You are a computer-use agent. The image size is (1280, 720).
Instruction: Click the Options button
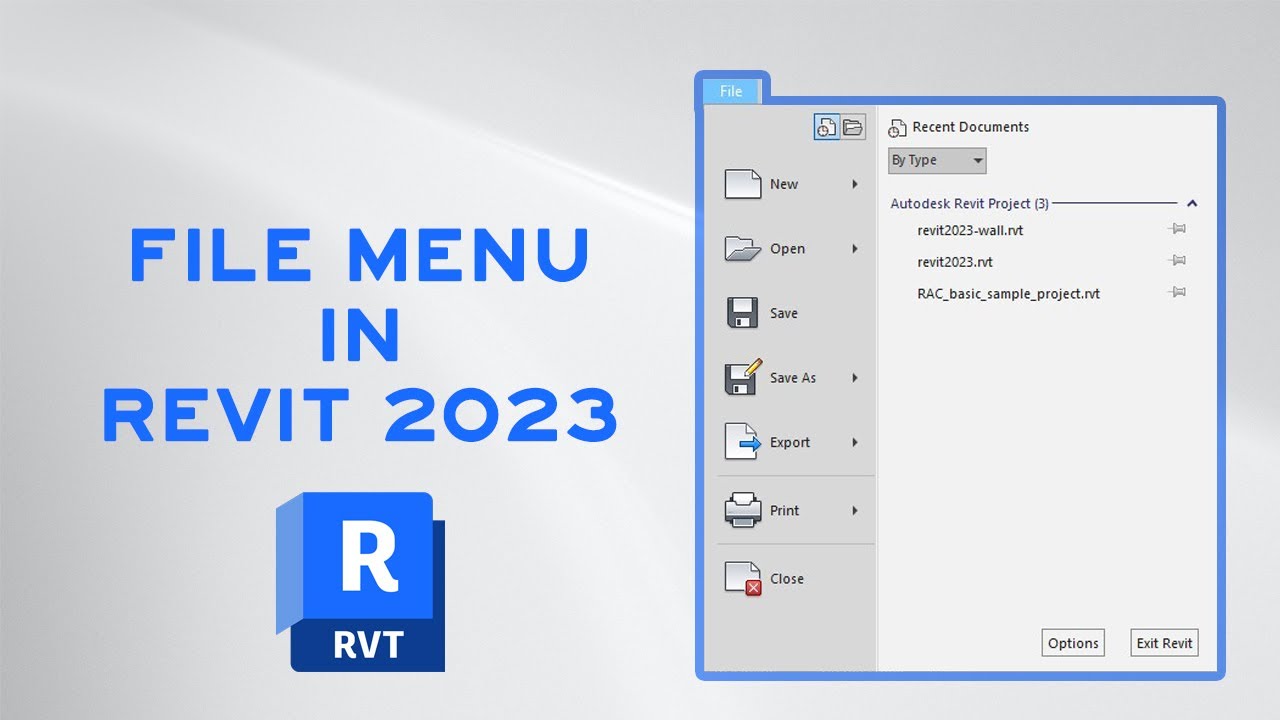coord(1073,643)
